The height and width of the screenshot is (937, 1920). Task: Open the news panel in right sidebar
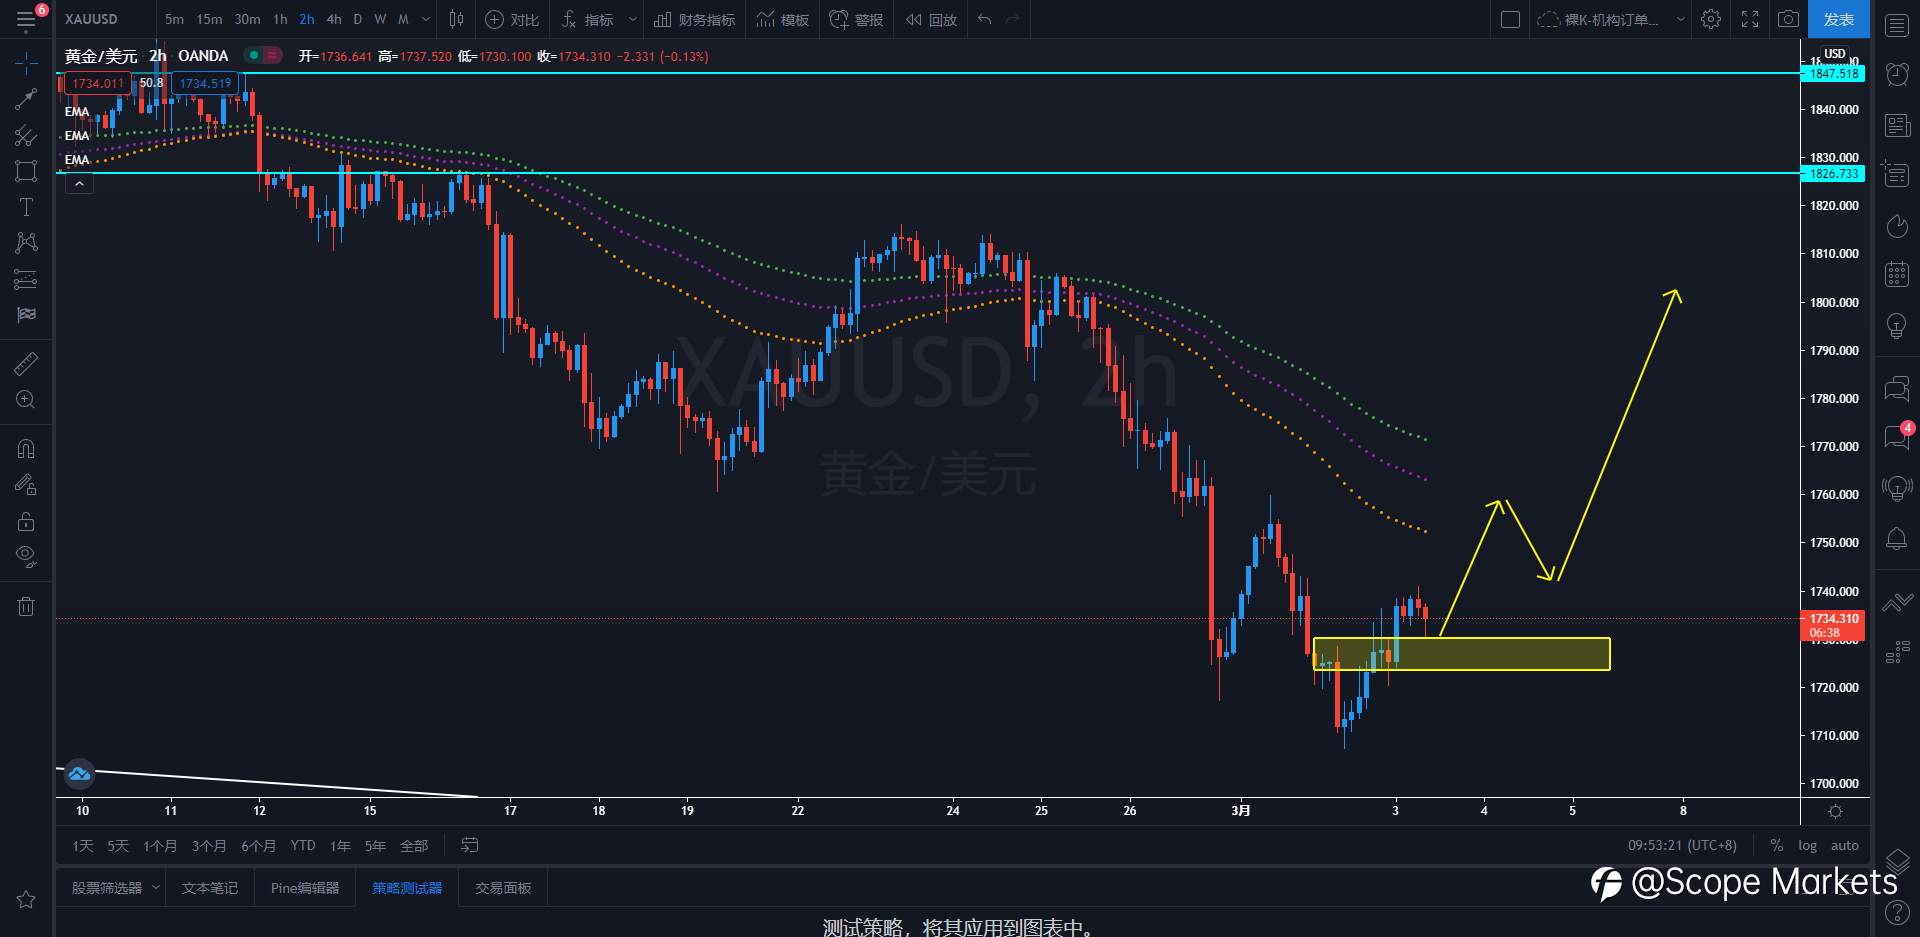point(1897,125)
